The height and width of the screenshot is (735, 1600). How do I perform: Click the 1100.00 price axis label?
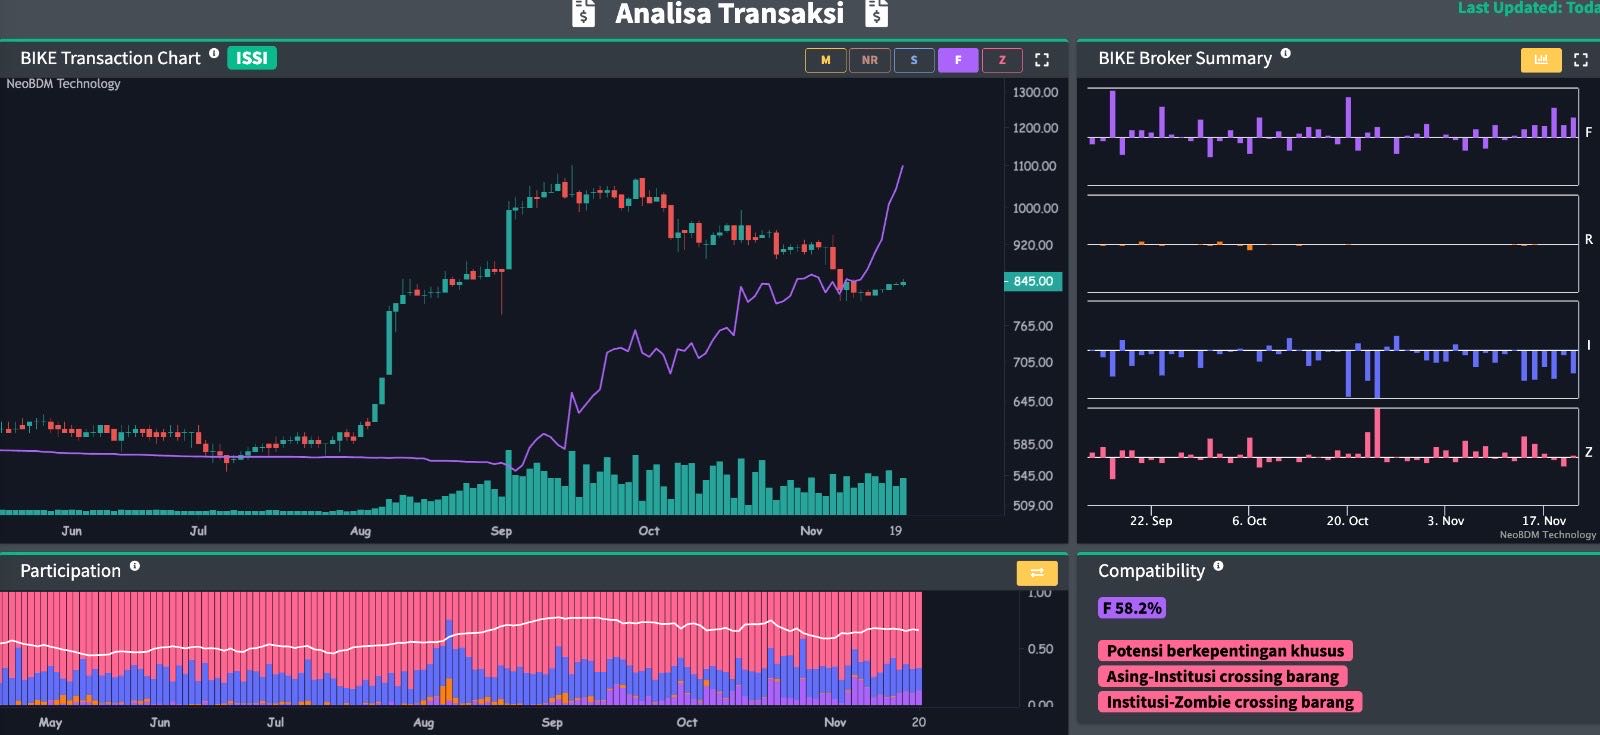1034,166
